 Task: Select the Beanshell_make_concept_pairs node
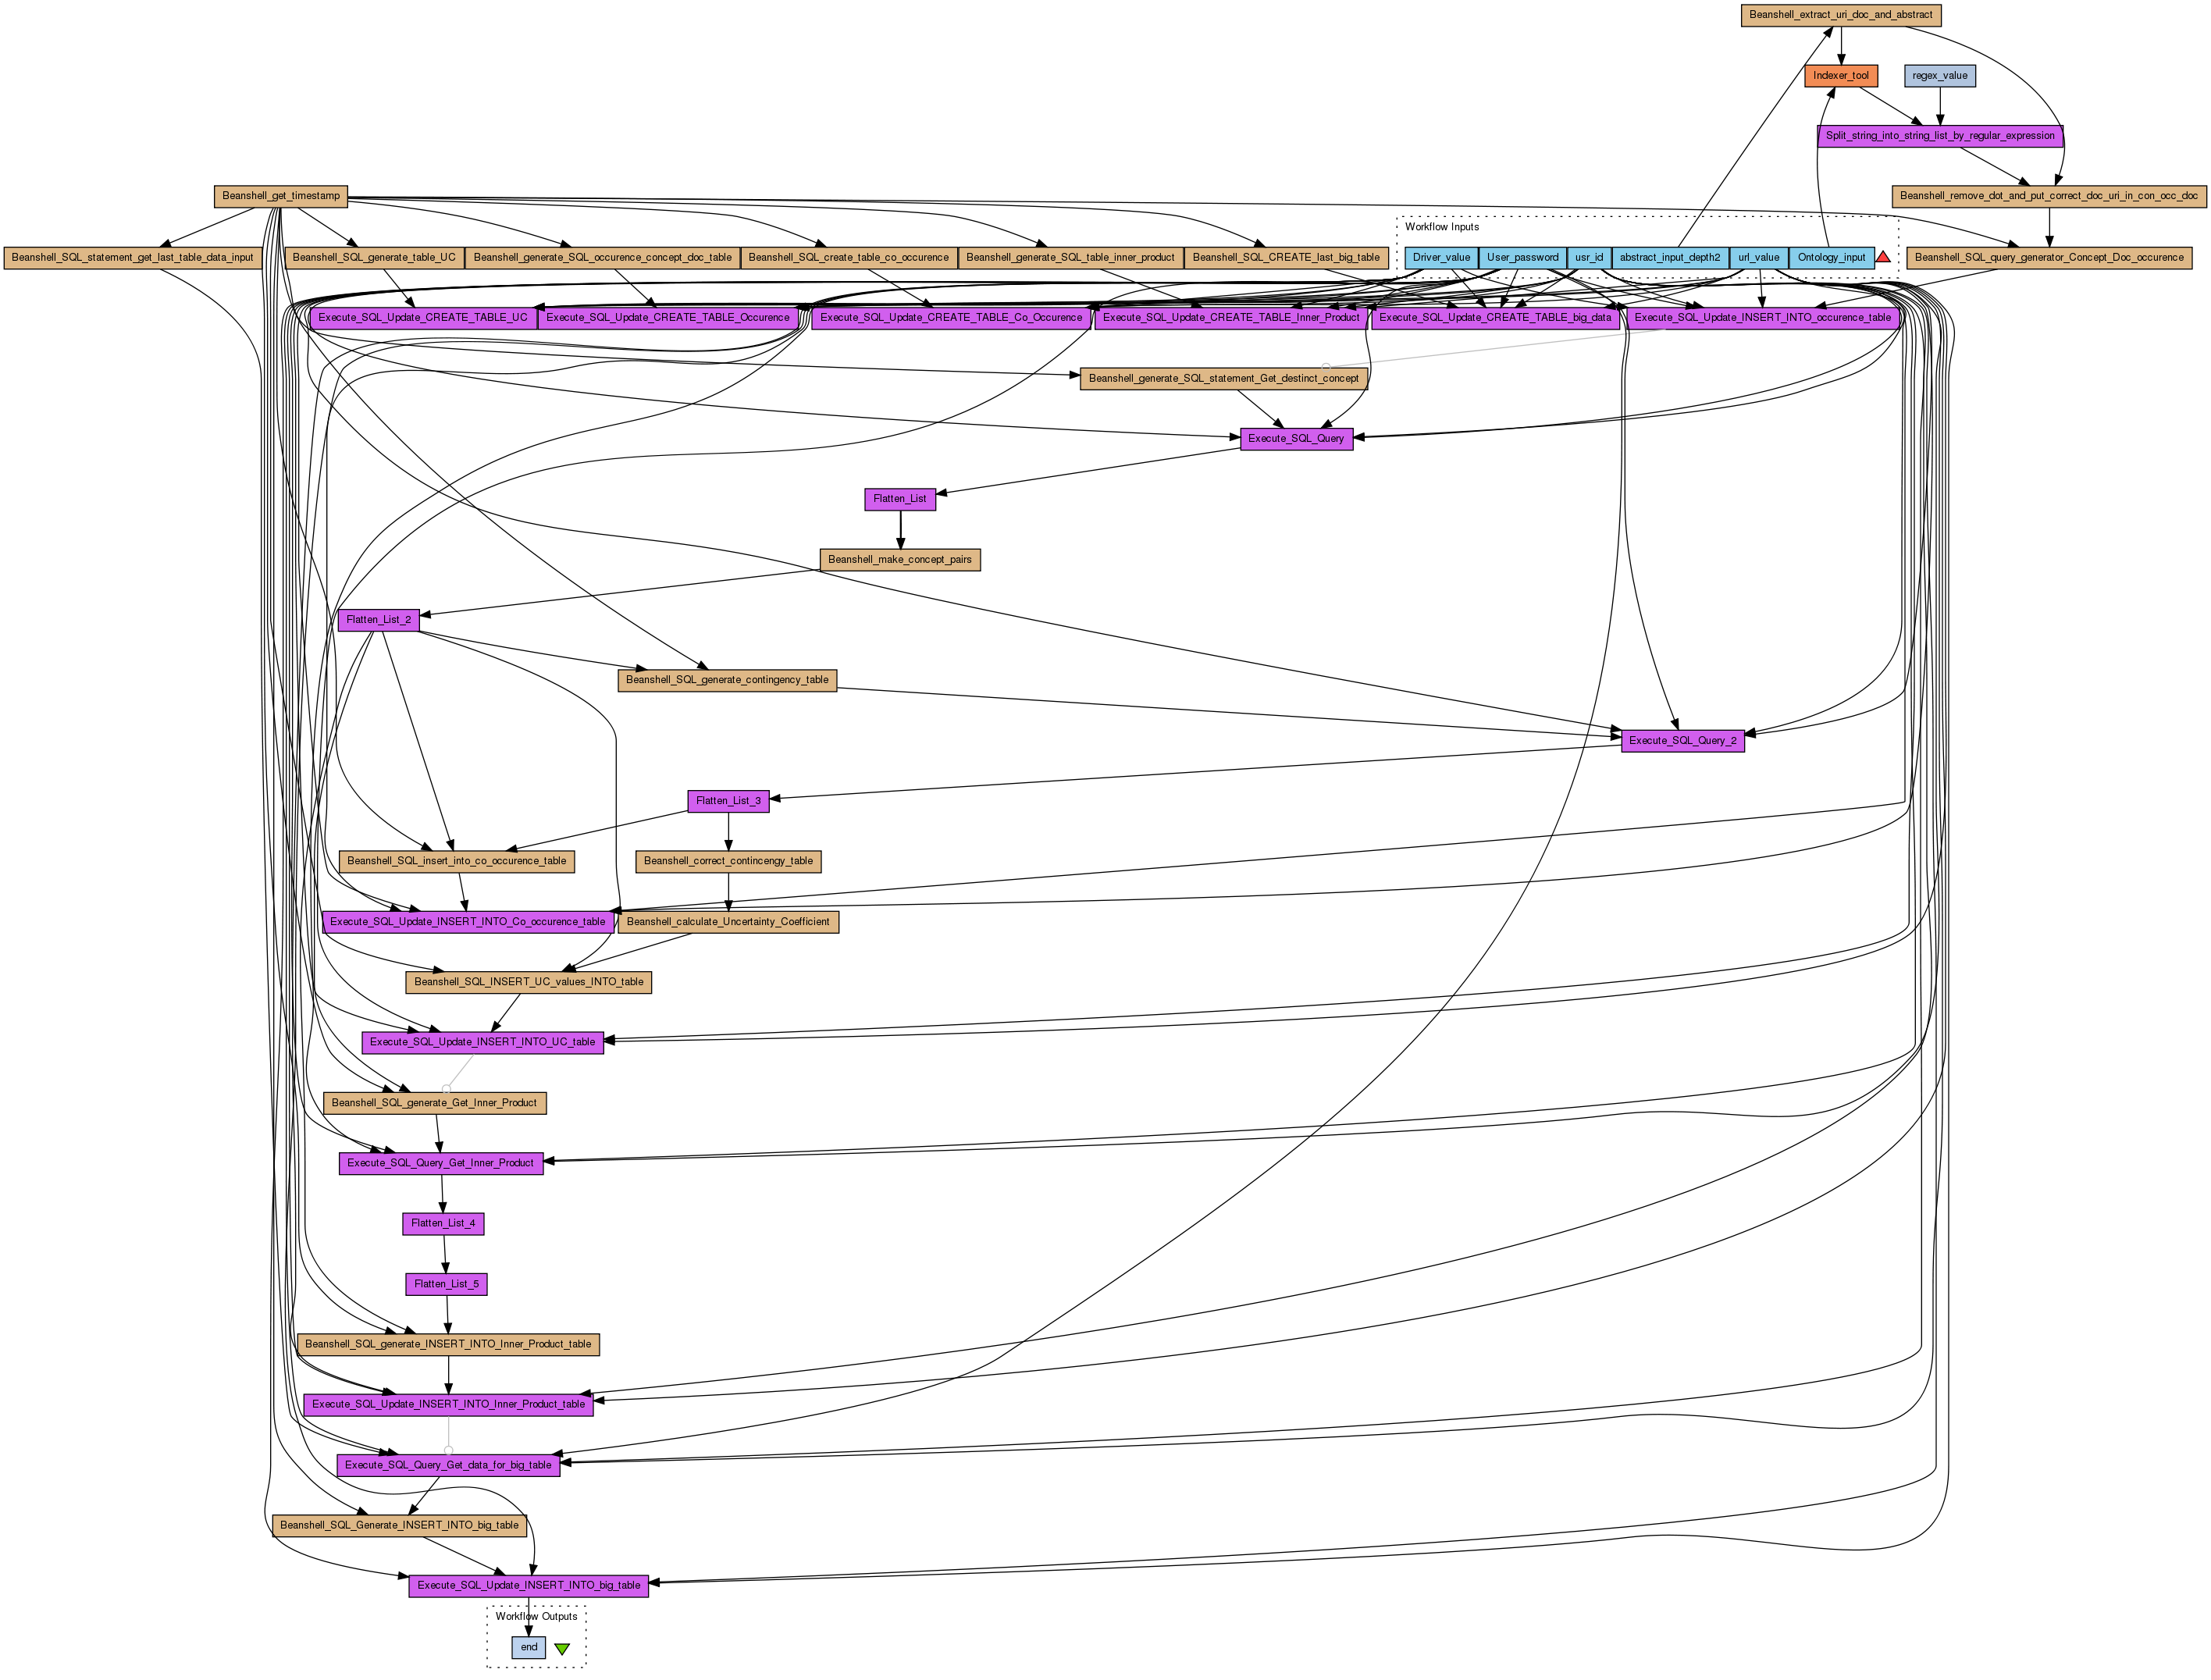[899, 560]
